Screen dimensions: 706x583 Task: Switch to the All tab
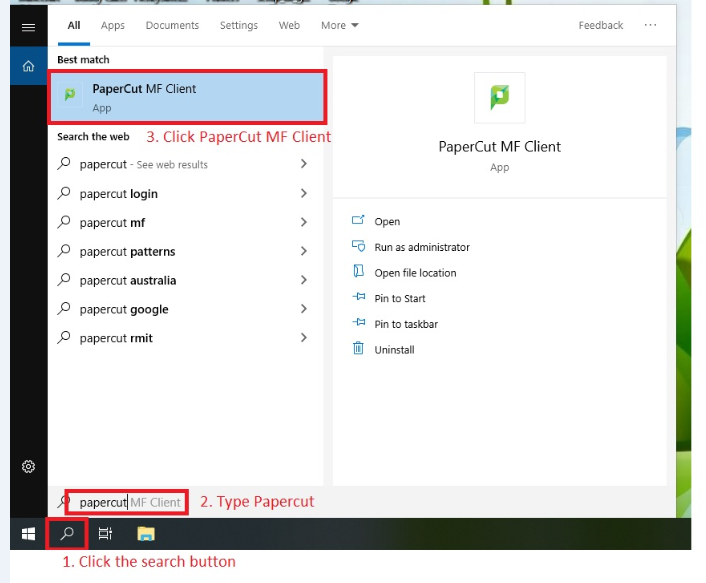coord(74,26)
